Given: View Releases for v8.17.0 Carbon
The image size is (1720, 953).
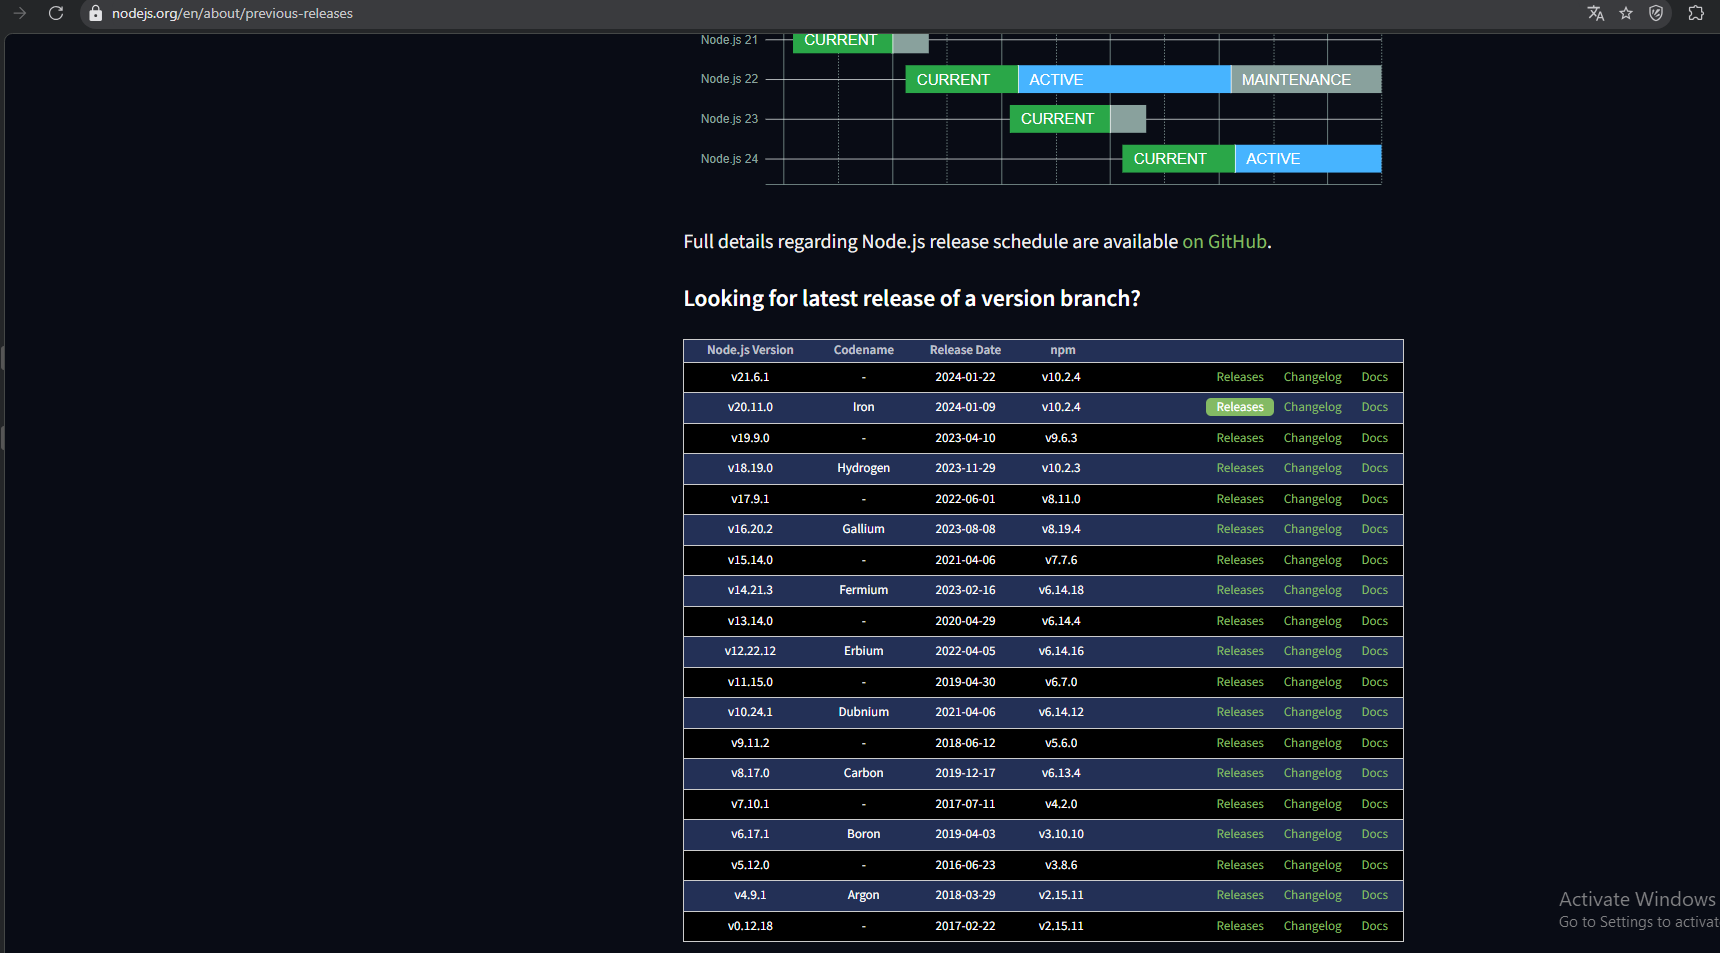Looking at the screenshot, I should [1240, 773].
